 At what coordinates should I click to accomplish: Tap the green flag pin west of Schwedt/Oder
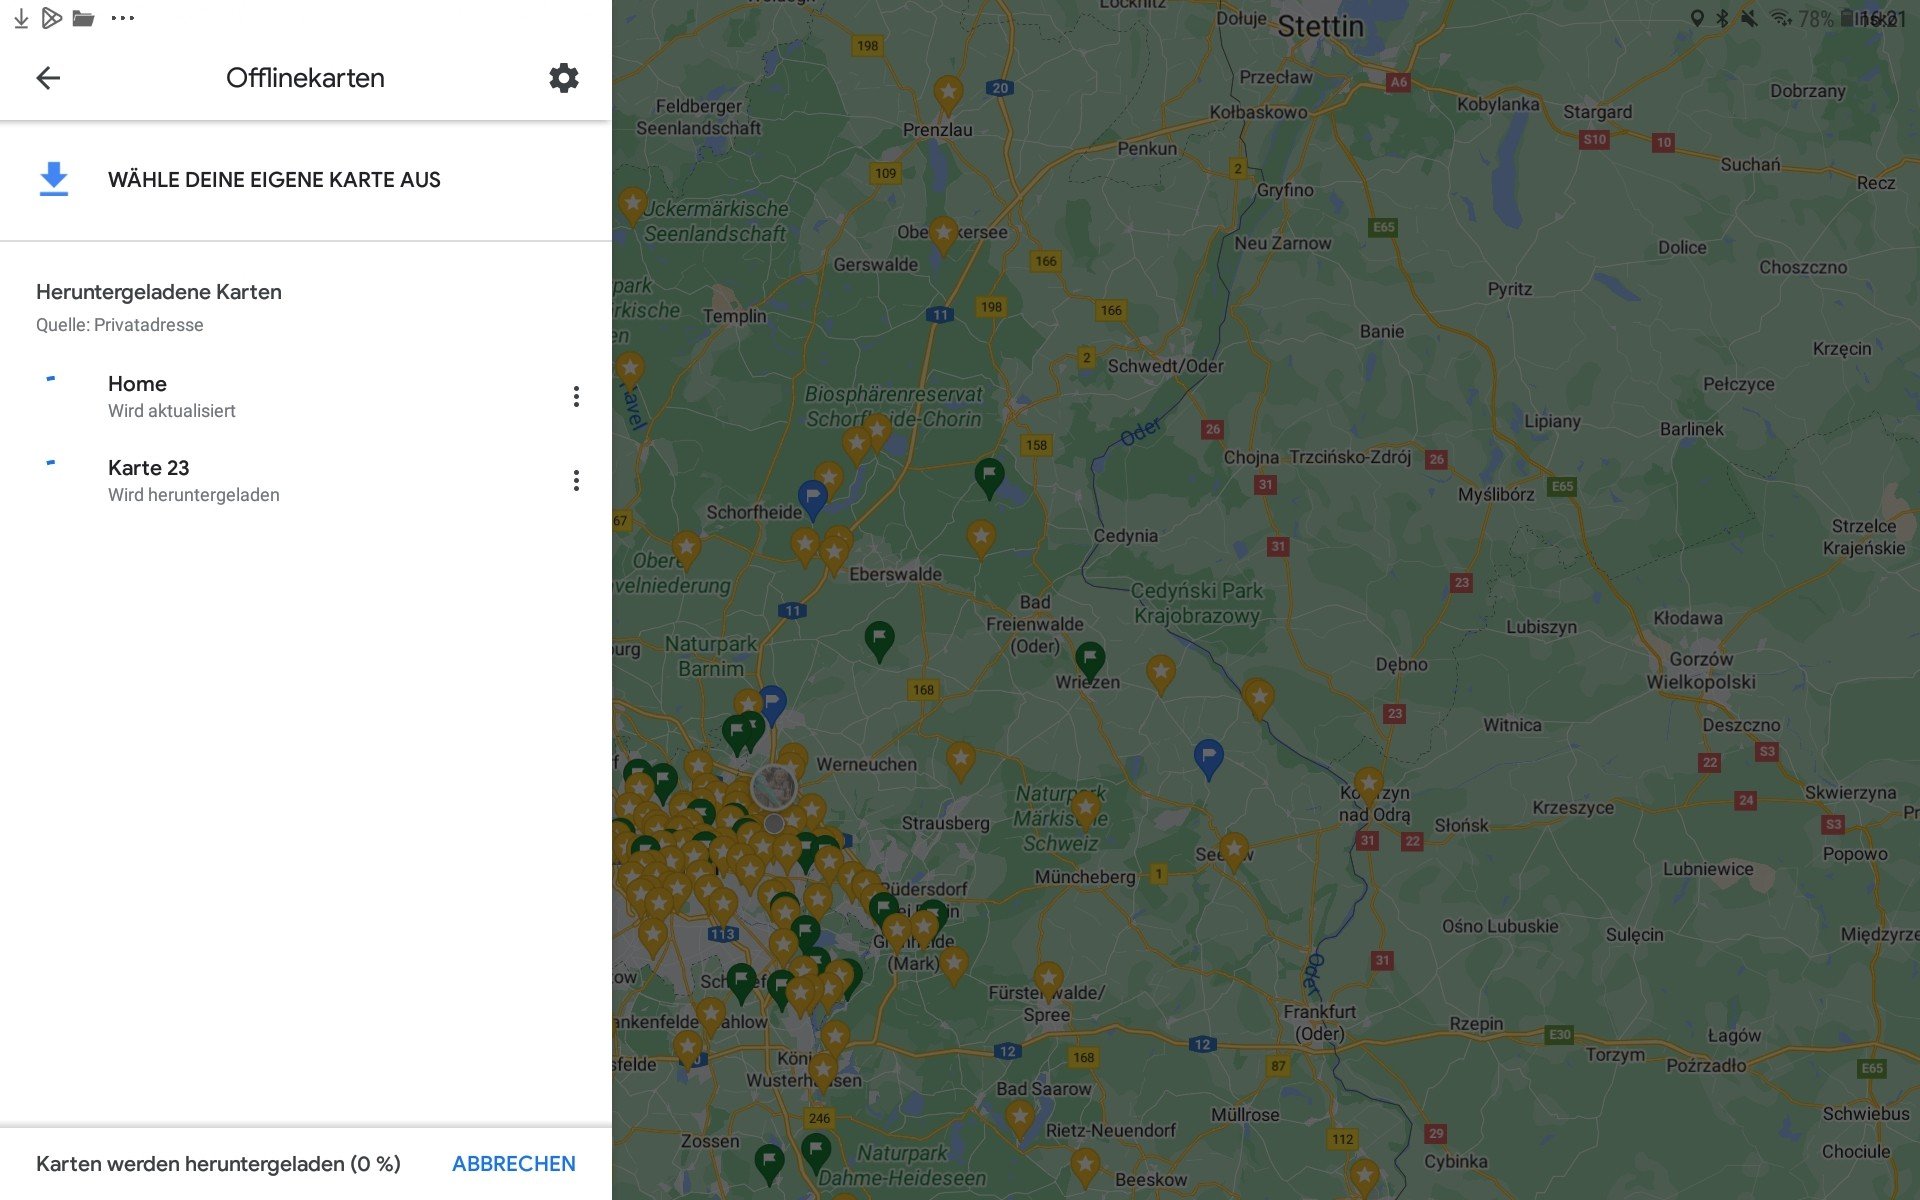tap(989, 475)
